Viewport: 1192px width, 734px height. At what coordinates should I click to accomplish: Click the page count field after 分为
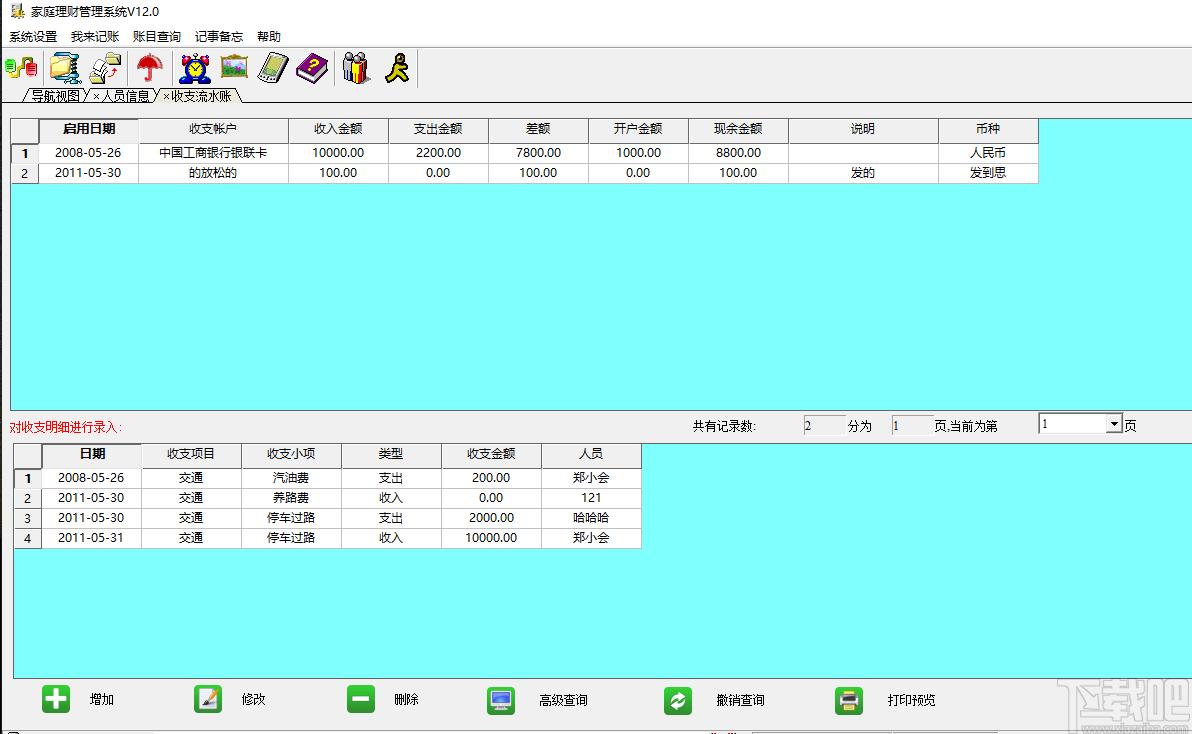[911, 426]
